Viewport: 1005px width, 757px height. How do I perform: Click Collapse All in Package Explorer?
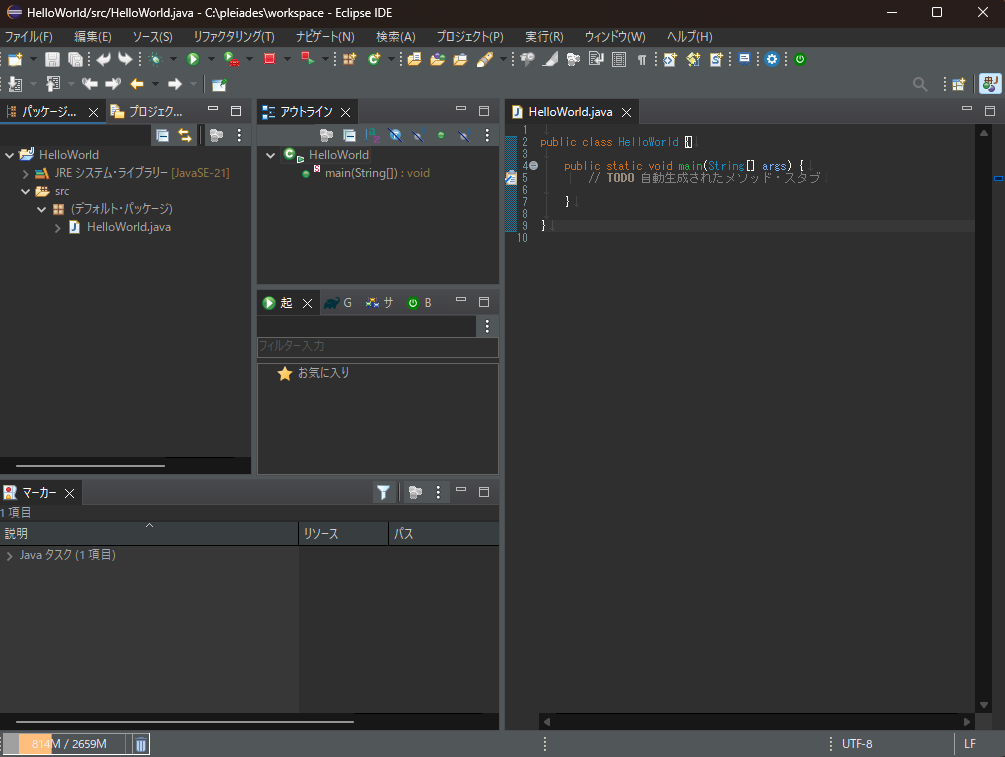coord(162,135)
